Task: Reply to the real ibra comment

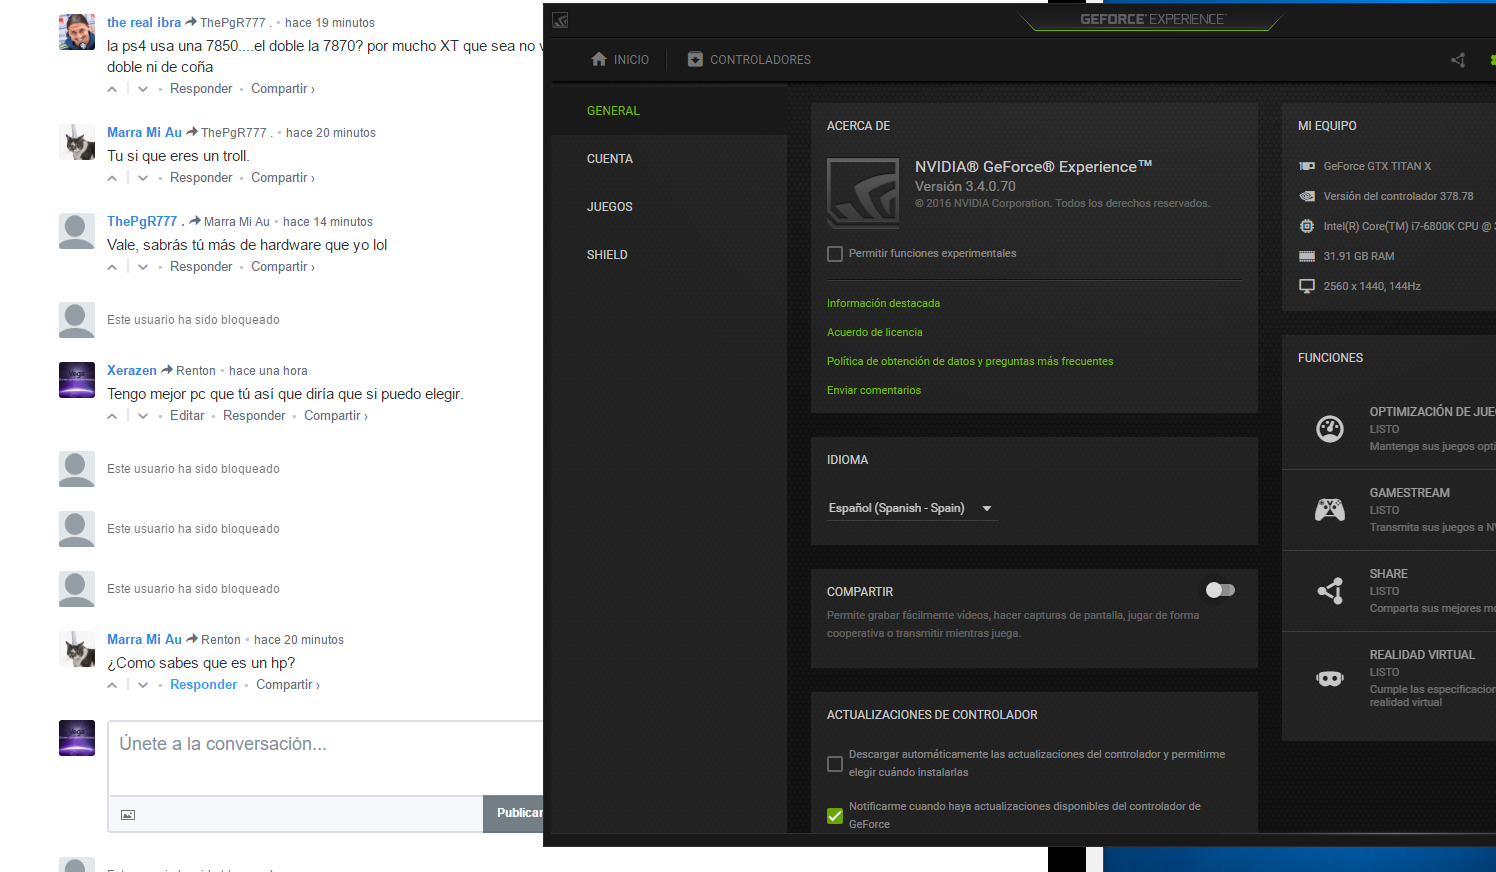Action: [201, 89]
